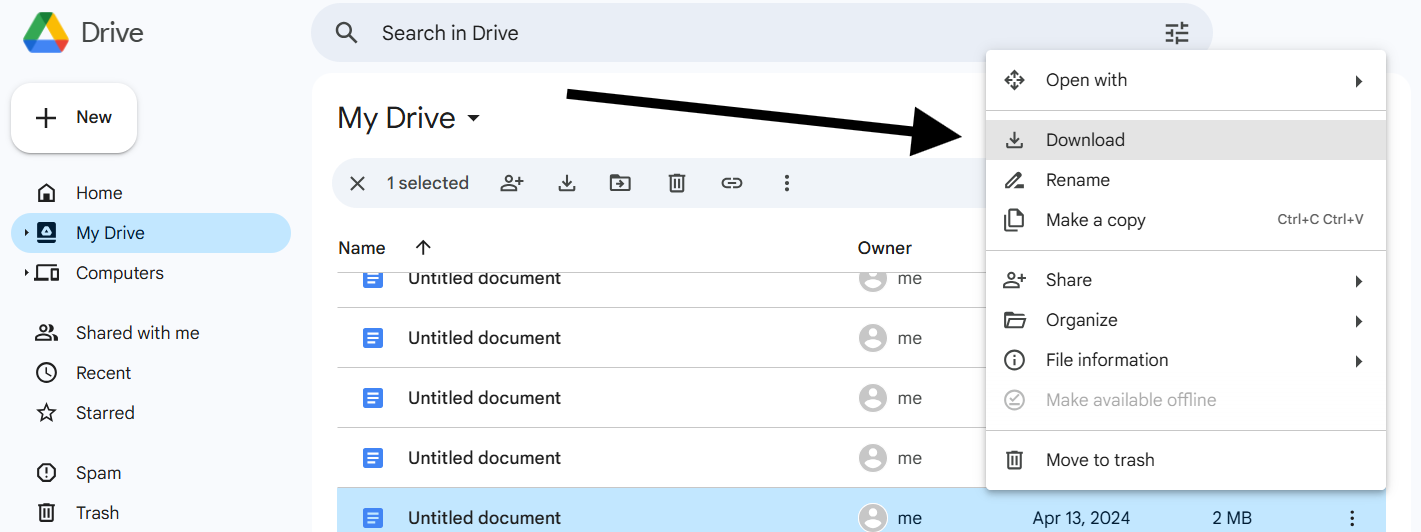1421x532 pixels.
Task: Open advanced search filter options icon
Action: tap(1177, 33)
